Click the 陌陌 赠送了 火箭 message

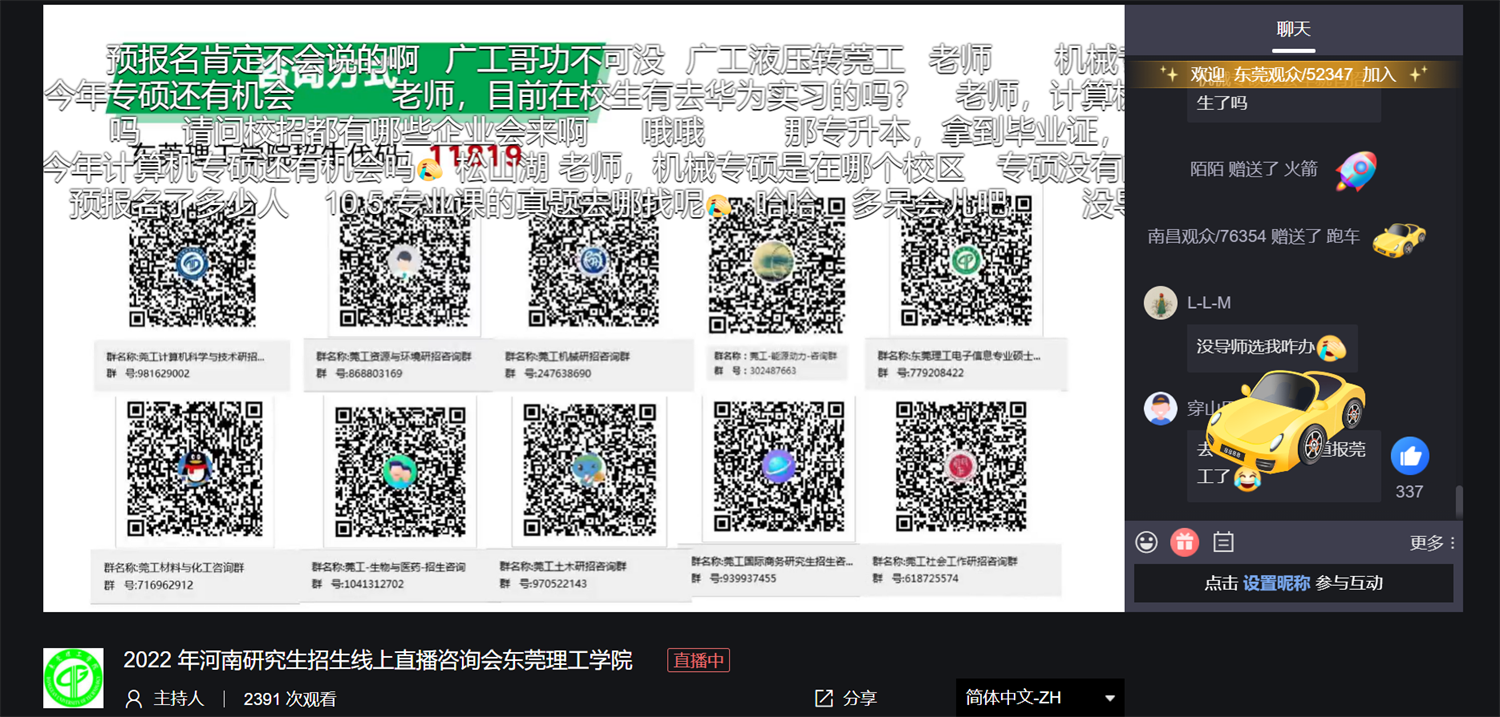point(1256,169)
